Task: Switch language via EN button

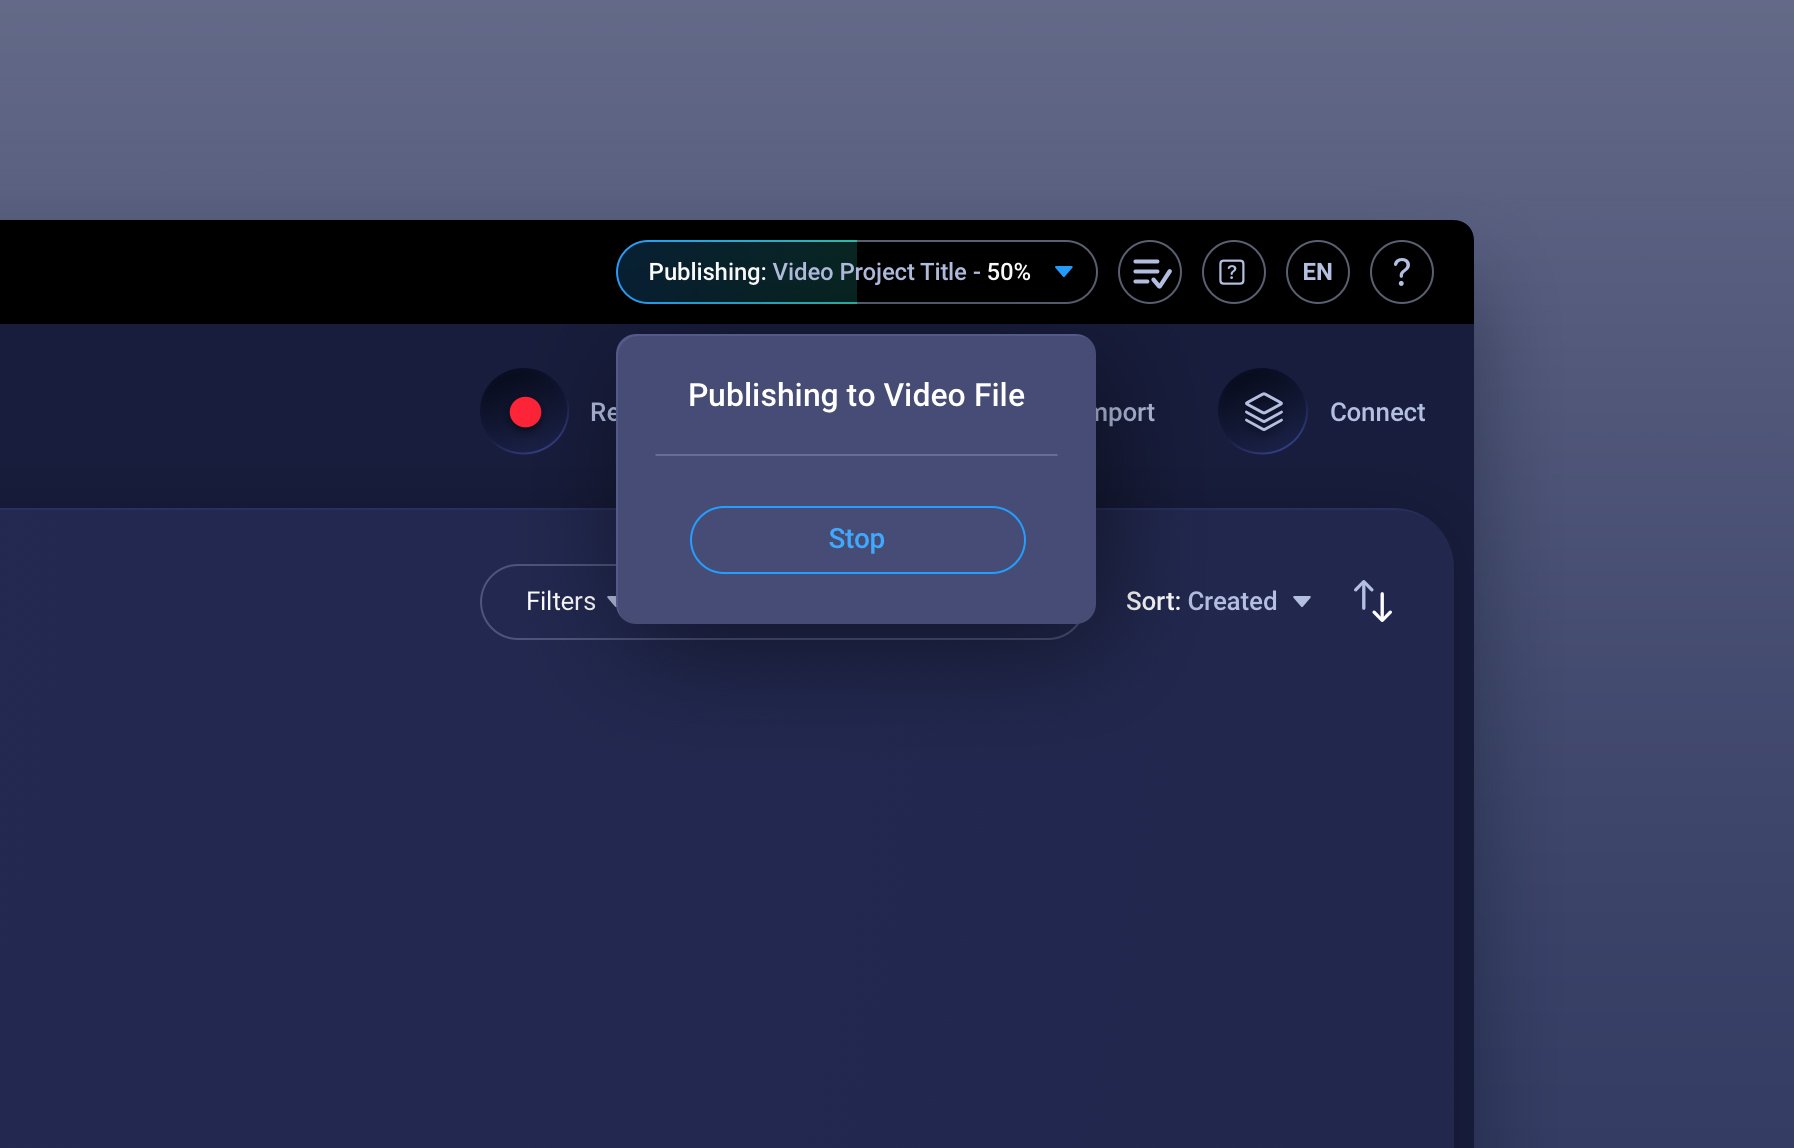Action: coord(1317,272)
